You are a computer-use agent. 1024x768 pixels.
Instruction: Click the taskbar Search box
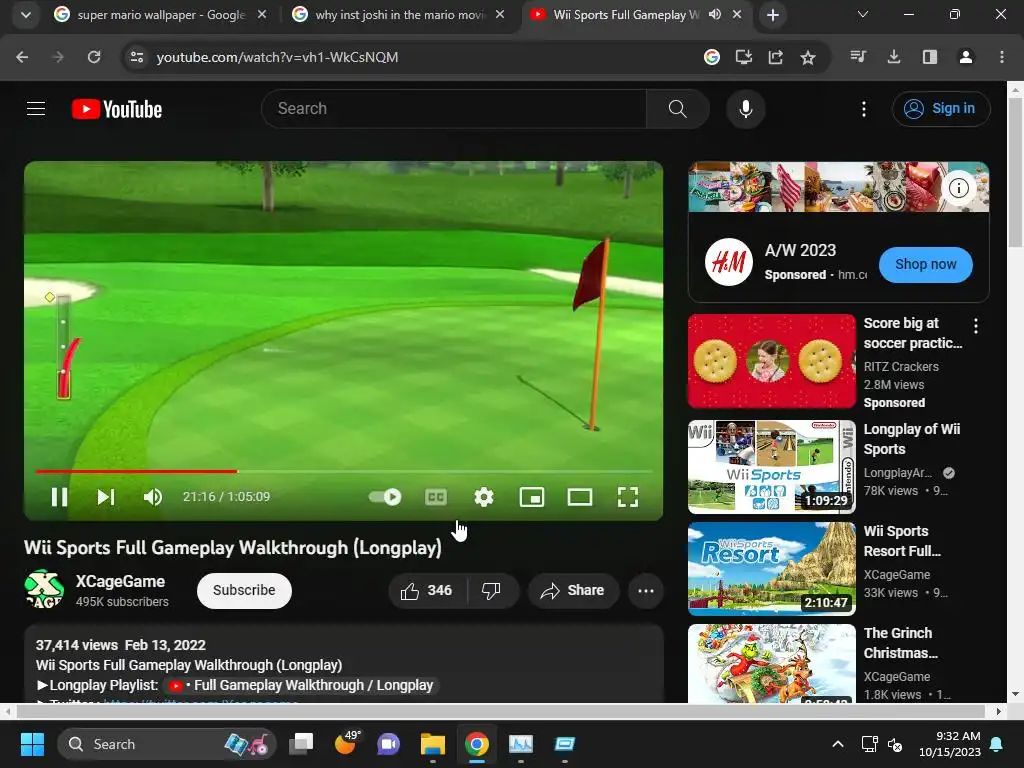click(x=167, y=744)
